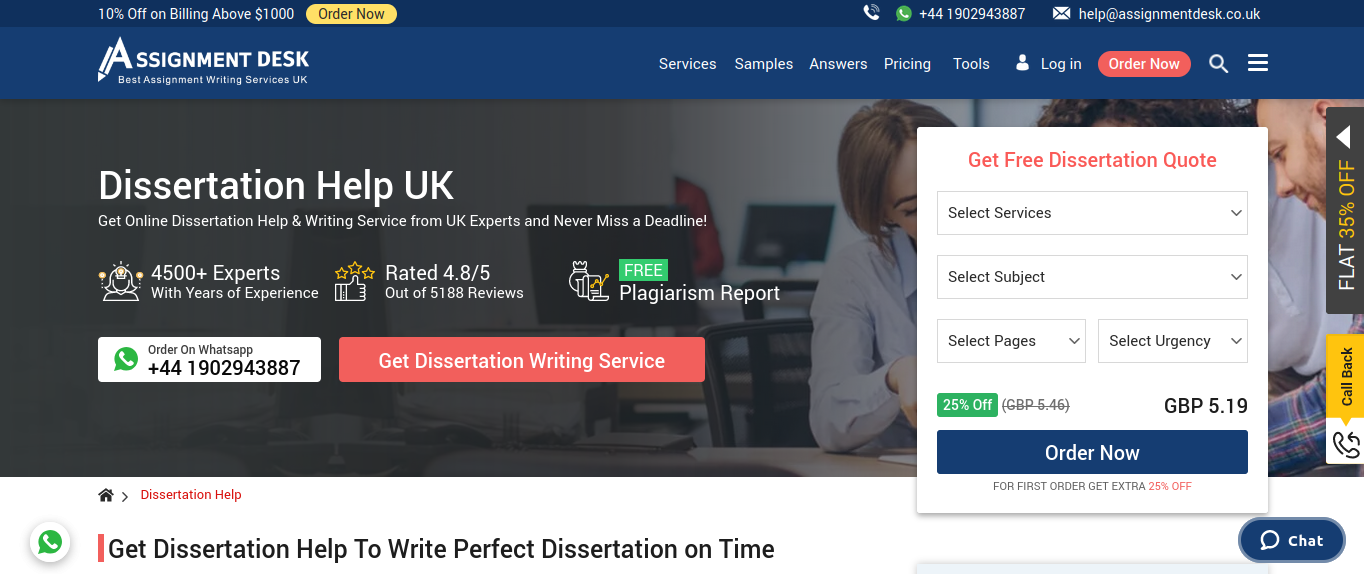Click the 25% Off green badge

click(x=967, y=405)
